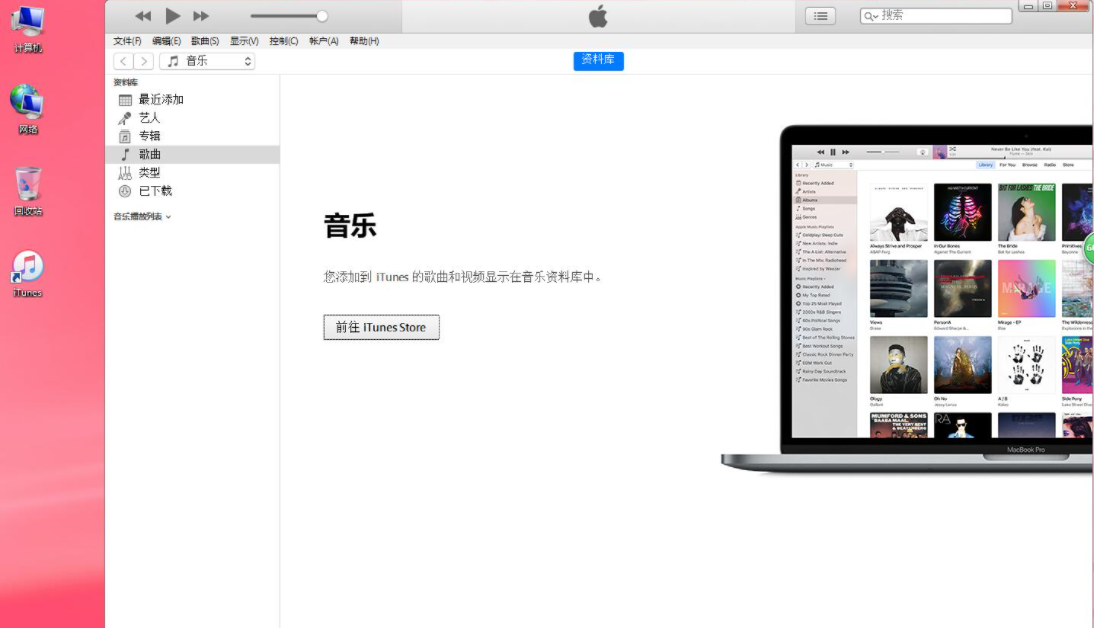This screenshot has height=628, width=1094.
Task: Select 类型 in the sidebar
Action: (x=193, y=172)
